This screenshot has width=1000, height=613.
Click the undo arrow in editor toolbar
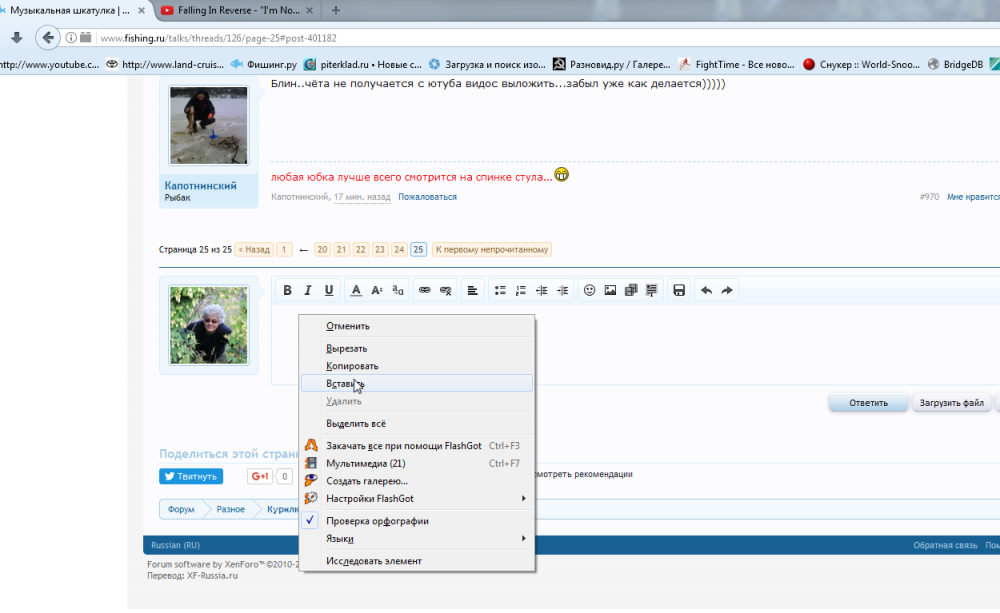coord(706,291)
